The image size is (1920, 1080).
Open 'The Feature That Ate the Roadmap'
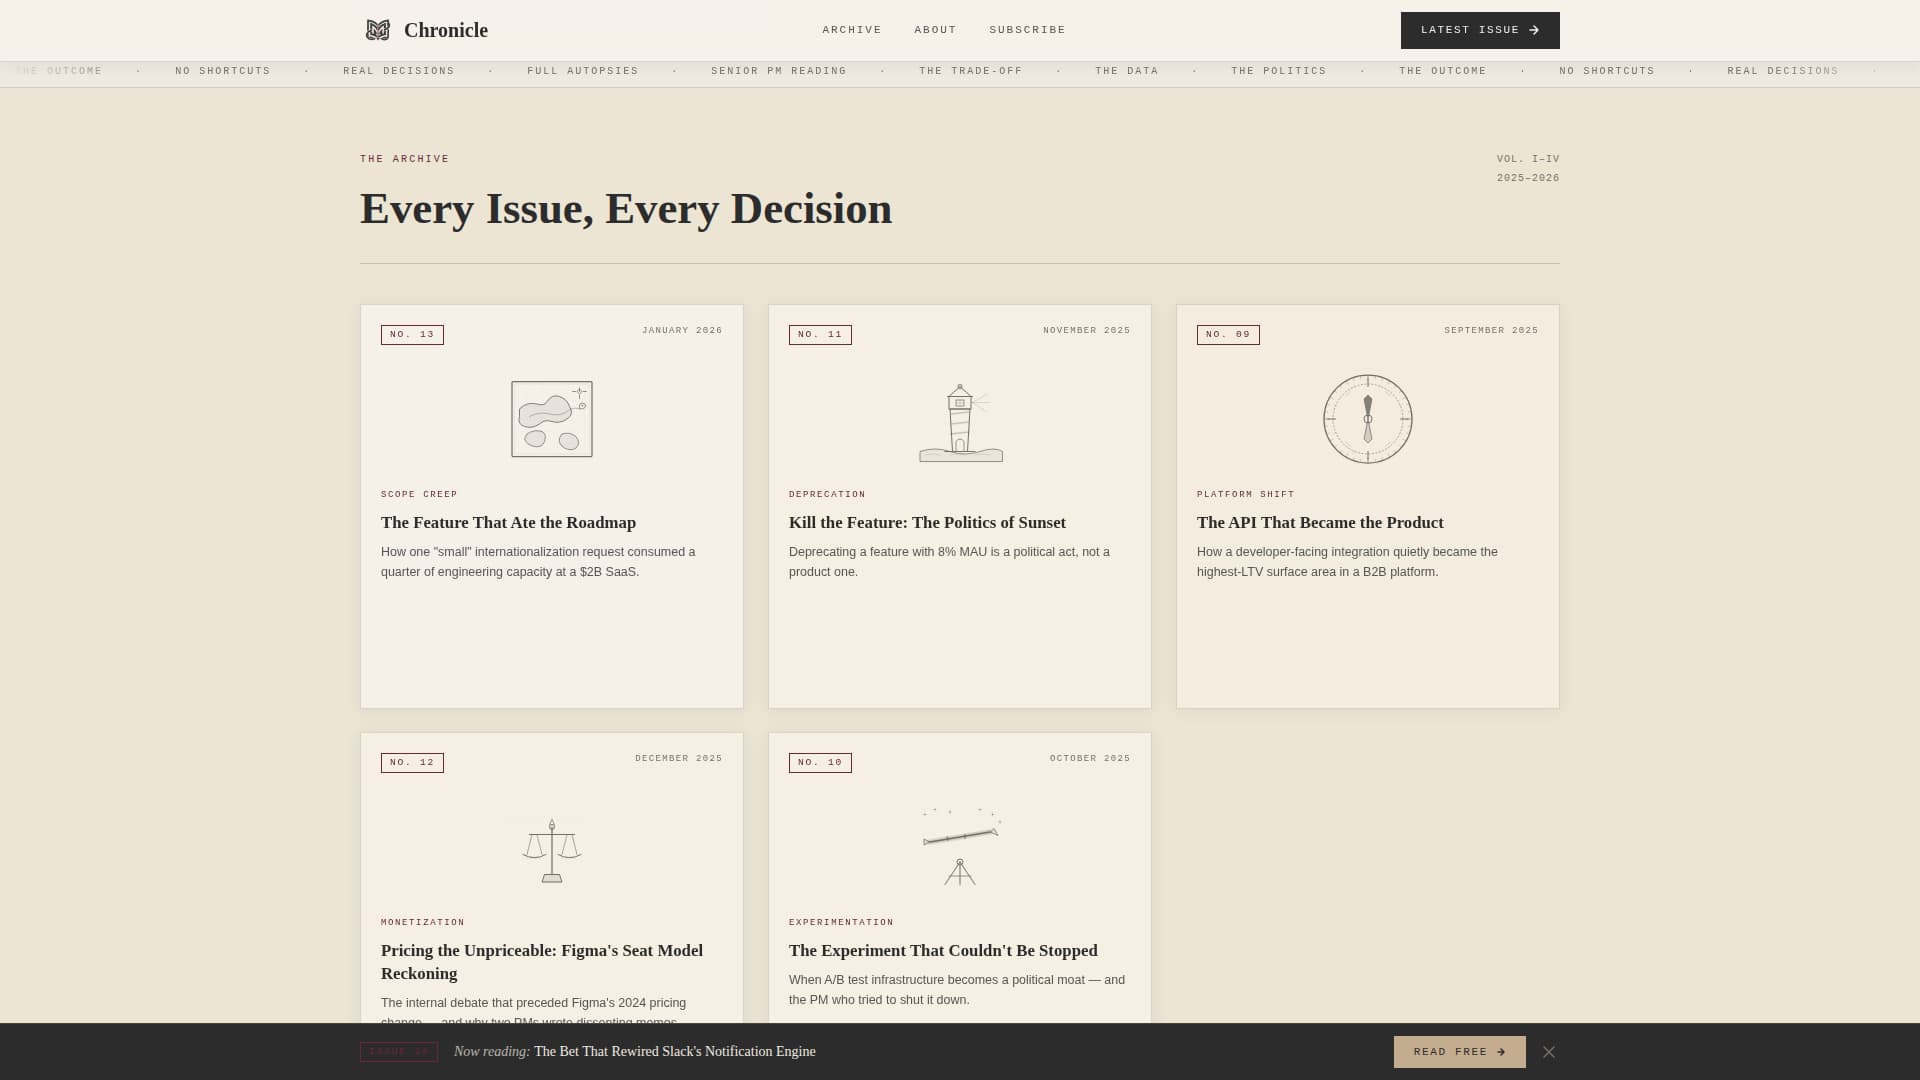tap(508, 523)
